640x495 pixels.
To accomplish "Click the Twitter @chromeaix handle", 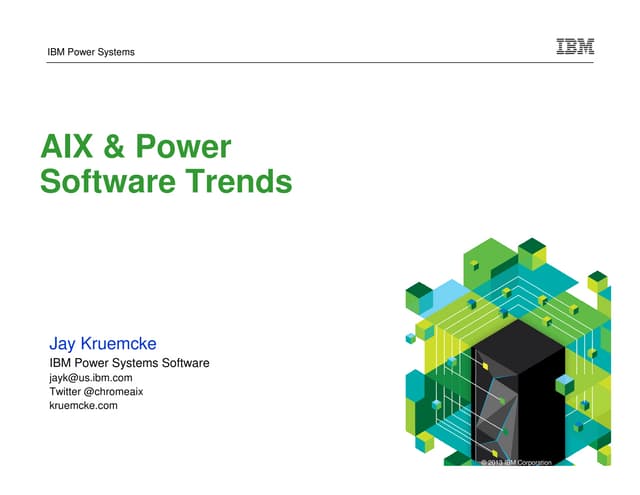I will pos(96,392).
